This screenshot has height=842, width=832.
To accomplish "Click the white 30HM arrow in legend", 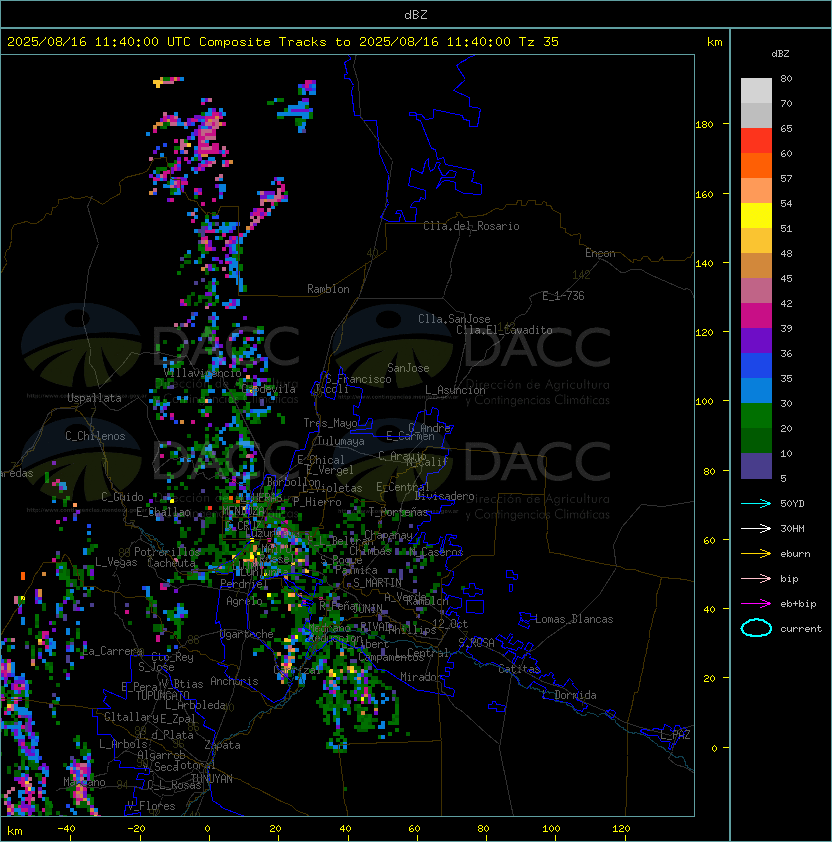I will coord(756,528).
